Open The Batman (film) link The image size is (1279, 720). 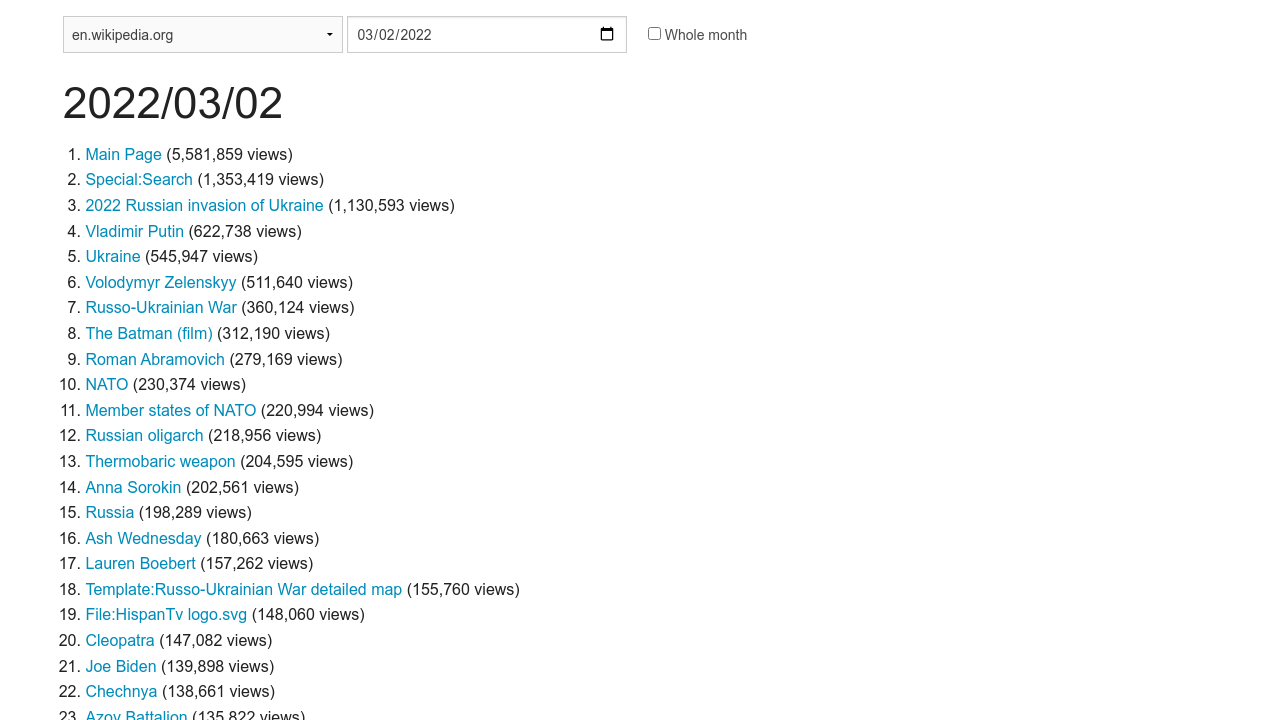pos(149,333)
